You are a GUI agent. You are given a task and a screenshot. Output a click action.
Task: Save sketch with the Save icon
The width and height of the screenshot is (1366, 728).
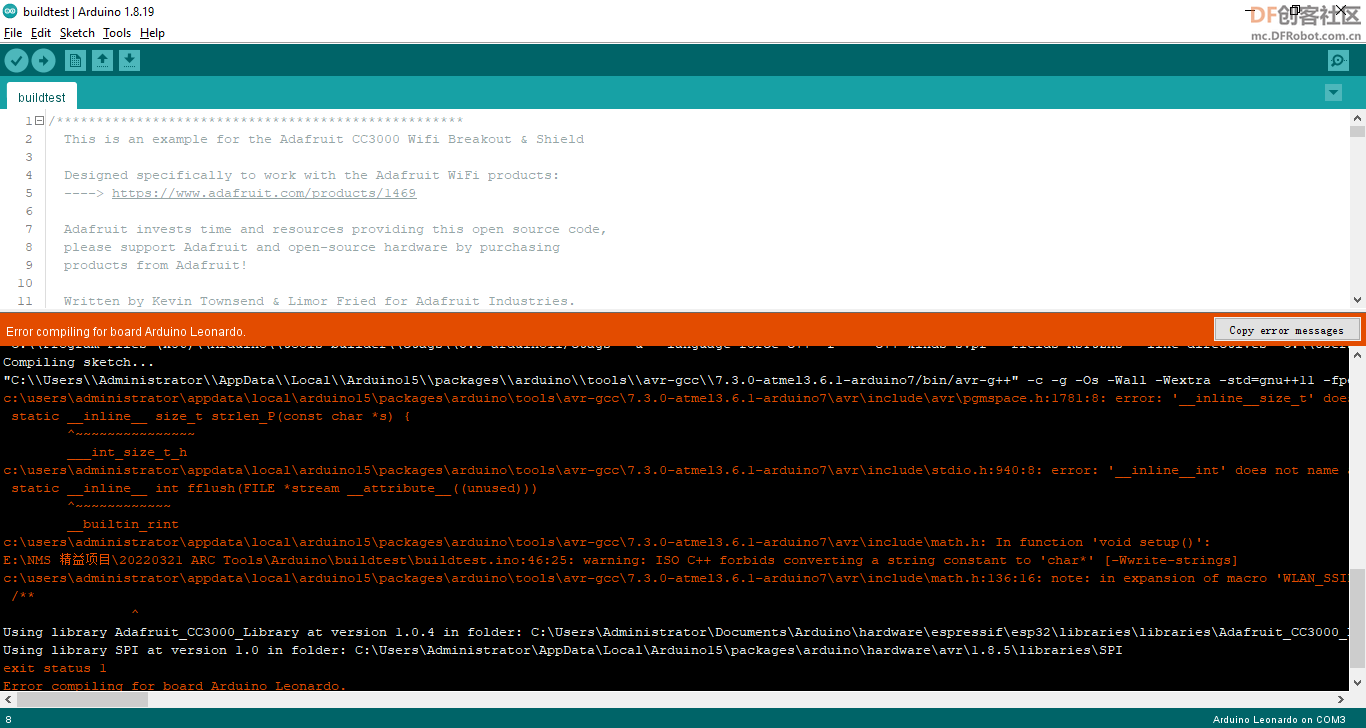point(129,61)
